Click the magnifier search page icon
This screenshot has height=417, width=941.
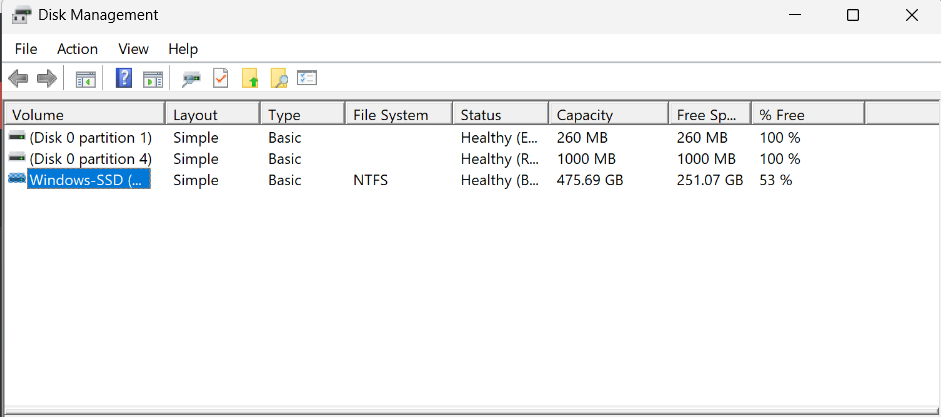tap(279, 78)
